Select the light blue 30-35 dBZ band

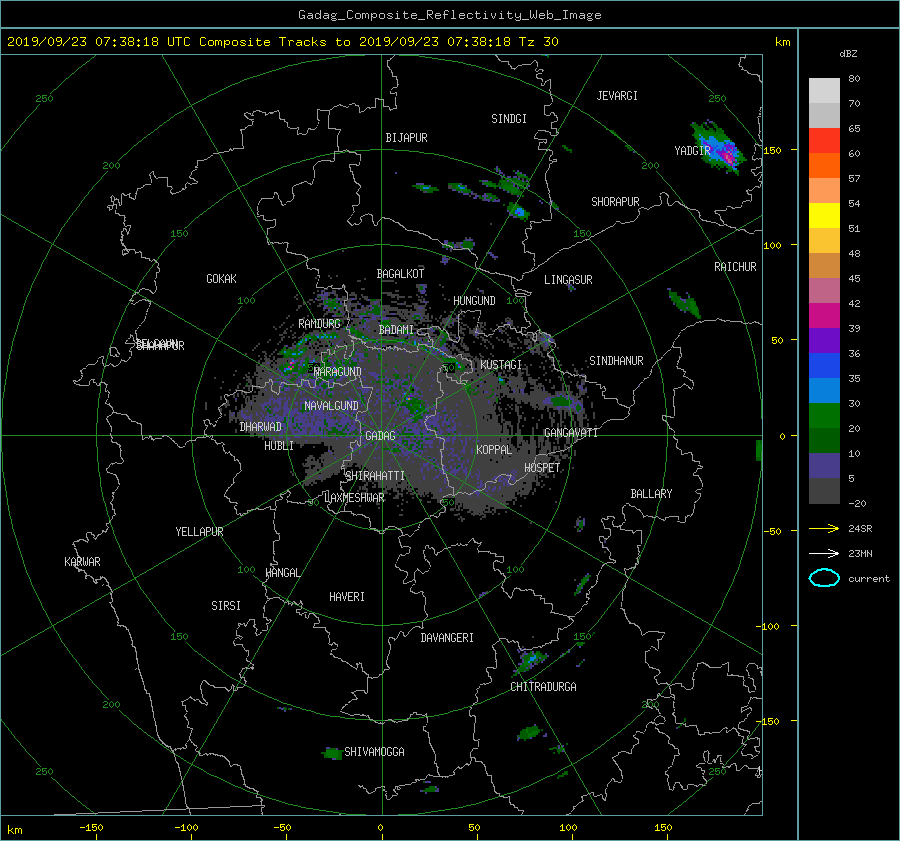(x=824, y=390)
